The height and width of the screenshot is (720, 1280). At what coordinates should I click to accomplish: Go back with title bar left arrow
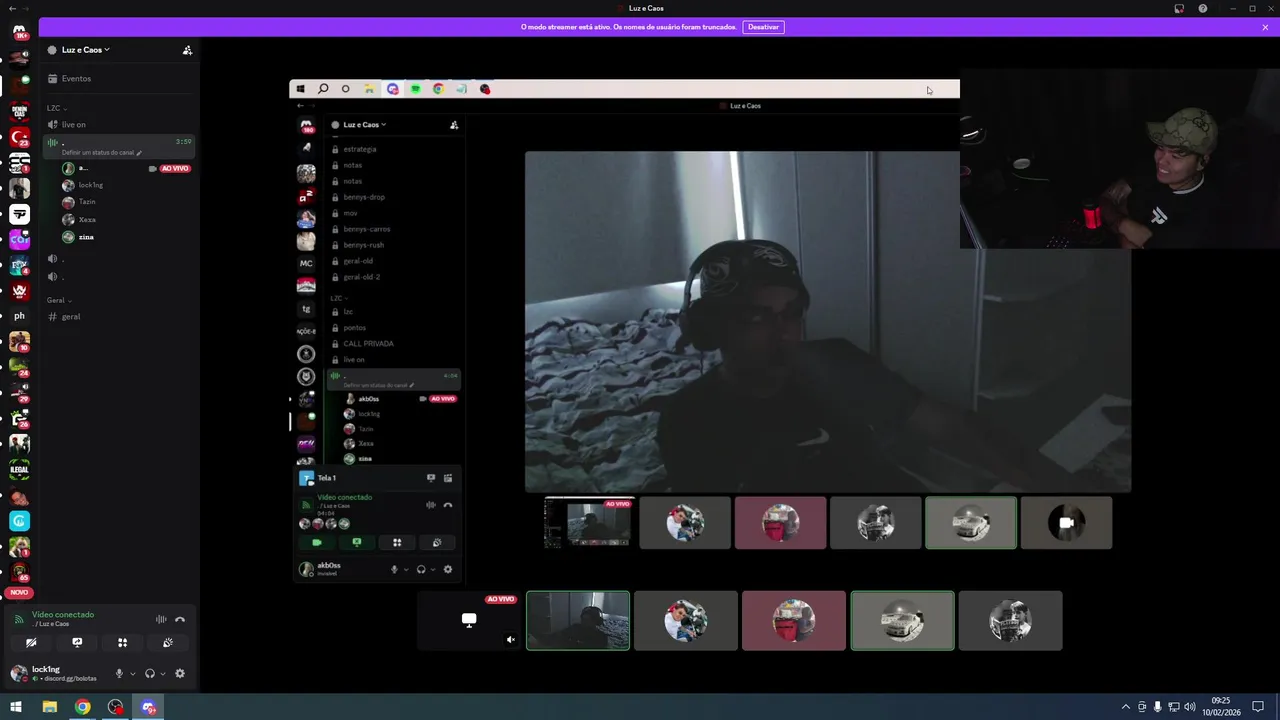(12, 8)
